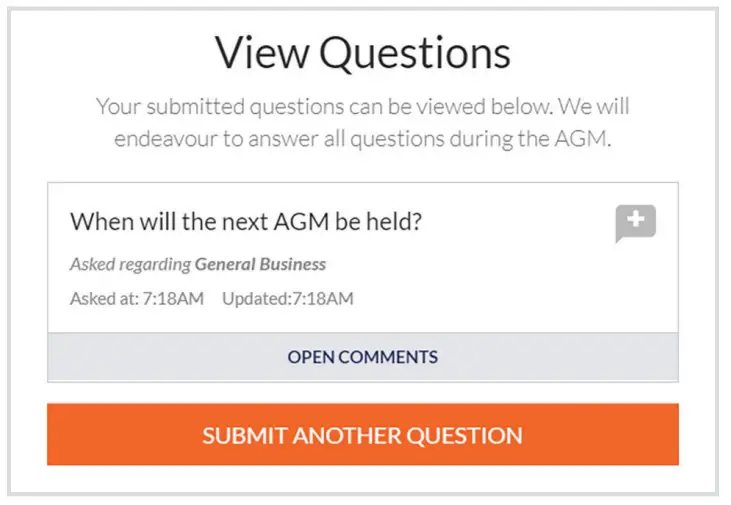Viewport: 731px width, 505px height.
Task: Click the "Asked regarding" label
Action: [x=130, y=265]
